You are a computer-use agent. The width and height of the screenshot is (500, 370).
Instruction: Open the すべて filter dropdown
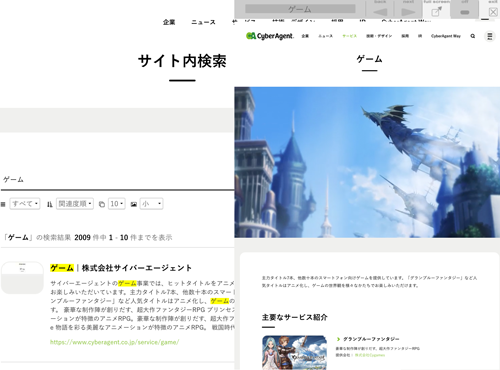coord(25,204)
